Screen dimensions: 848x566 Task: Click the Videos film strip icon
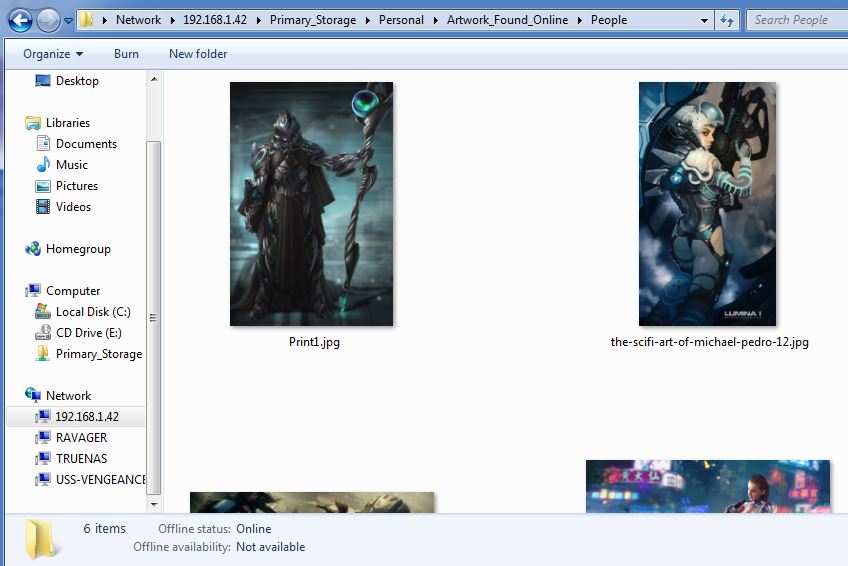(x=43, y=207)
